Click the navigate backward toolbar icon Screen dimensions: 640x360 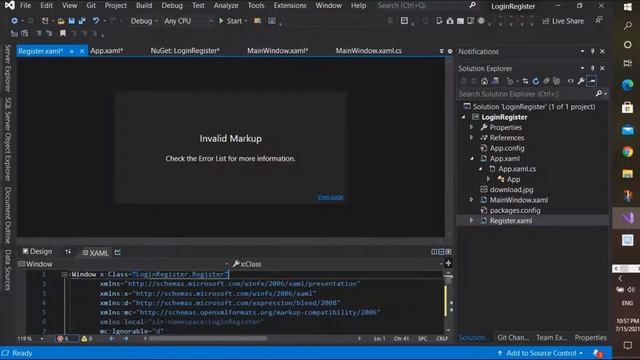(x=14, y=21)
